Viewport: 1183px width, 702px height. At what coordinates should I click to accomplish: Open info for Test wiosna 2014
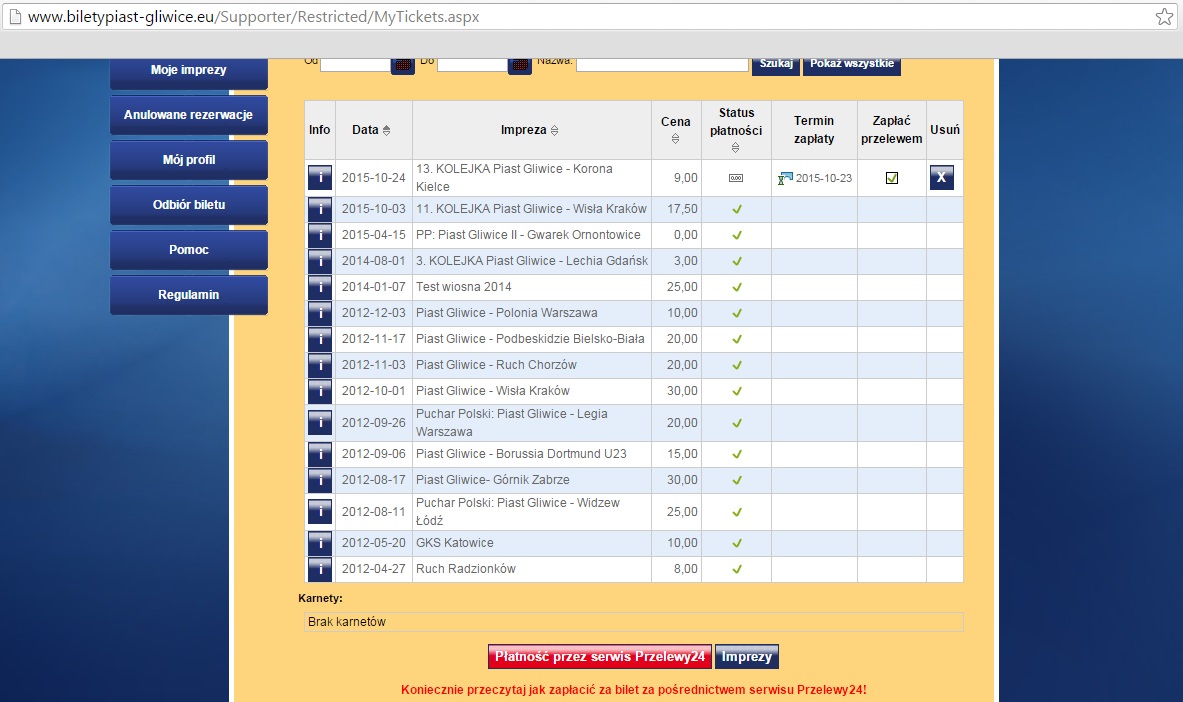[319, 287]
